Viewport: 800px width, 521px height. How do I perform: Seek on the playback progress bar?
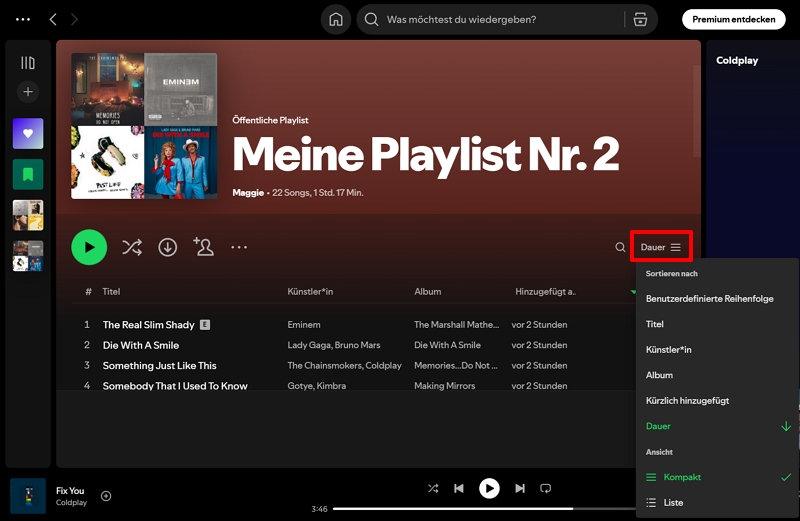tap(484, 509)
